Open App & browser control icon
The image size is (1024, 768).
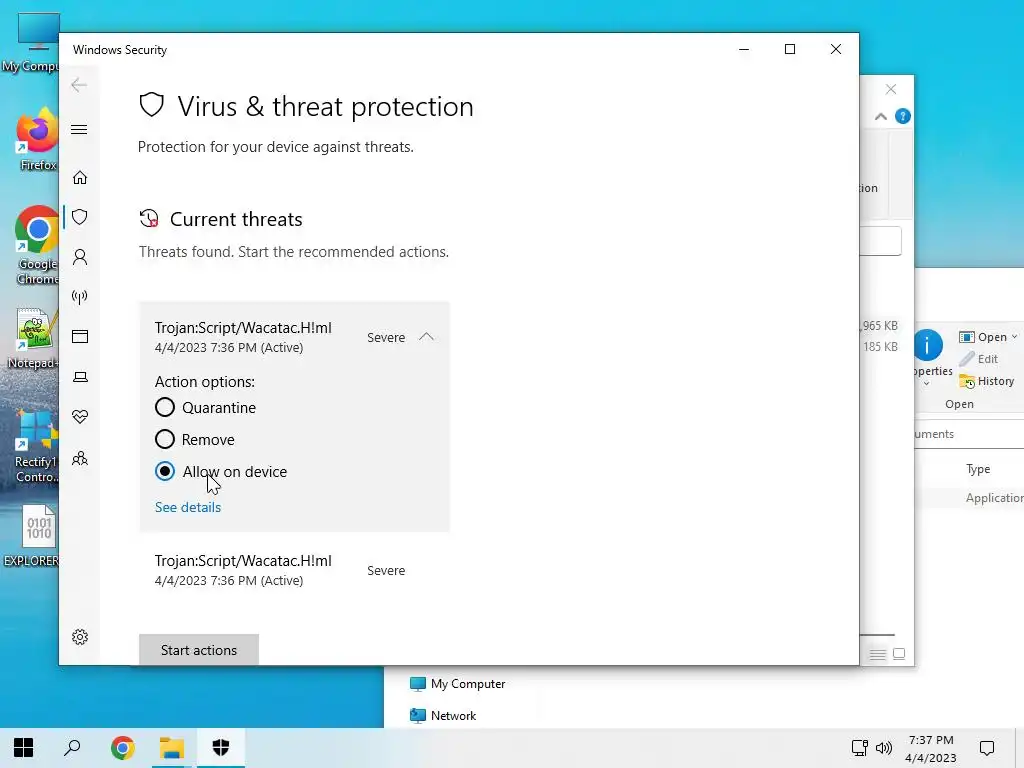pyautogui.click(x=80, y=337)
